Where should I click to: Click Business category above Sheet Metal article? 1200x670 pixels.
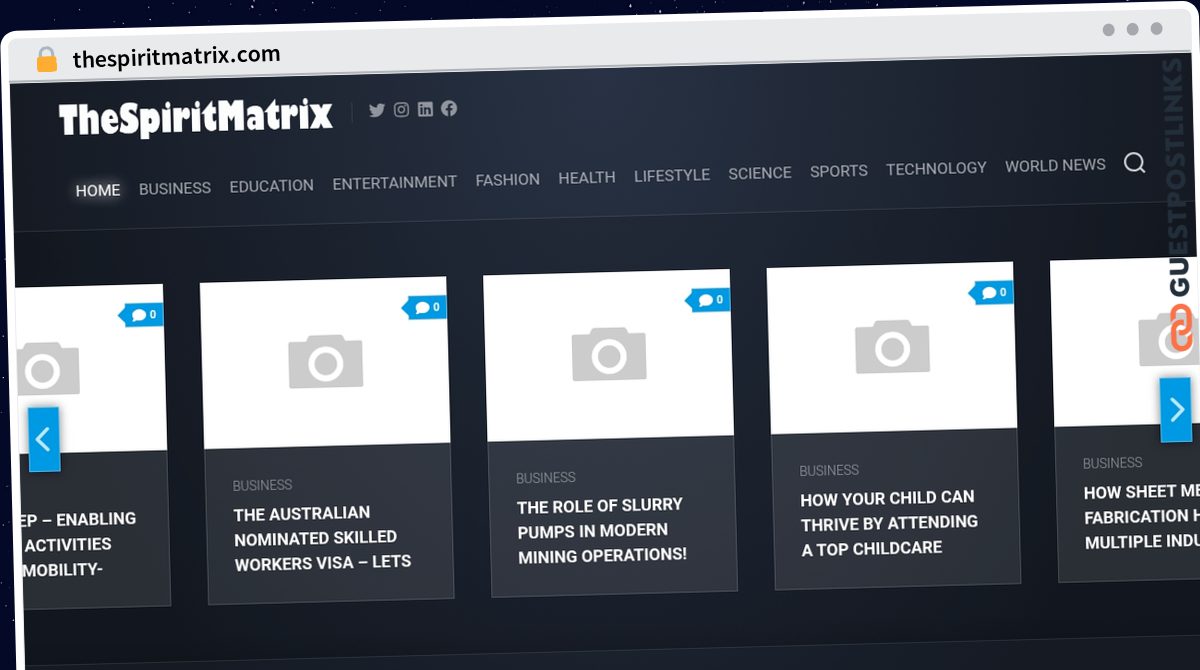coord(1112,463)
